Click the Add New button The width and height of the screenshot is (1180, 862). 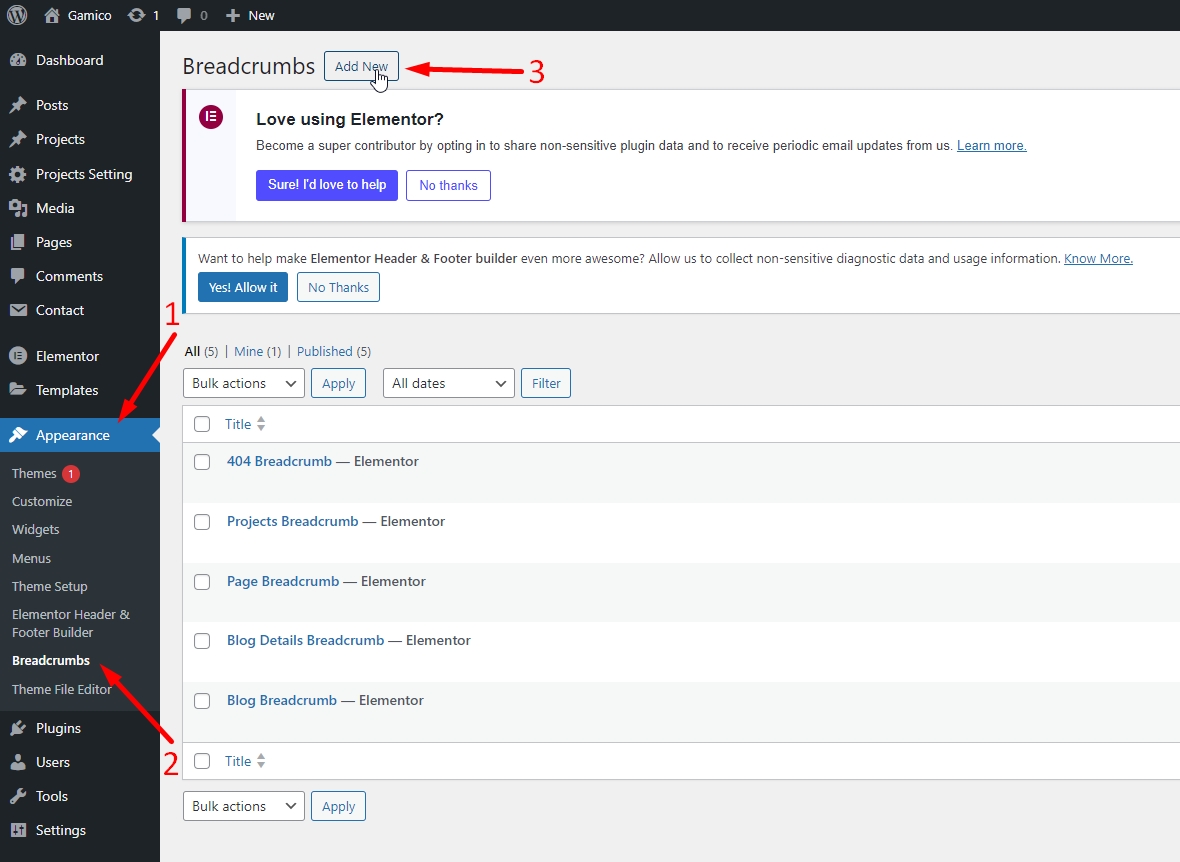(x=361, y=66)
